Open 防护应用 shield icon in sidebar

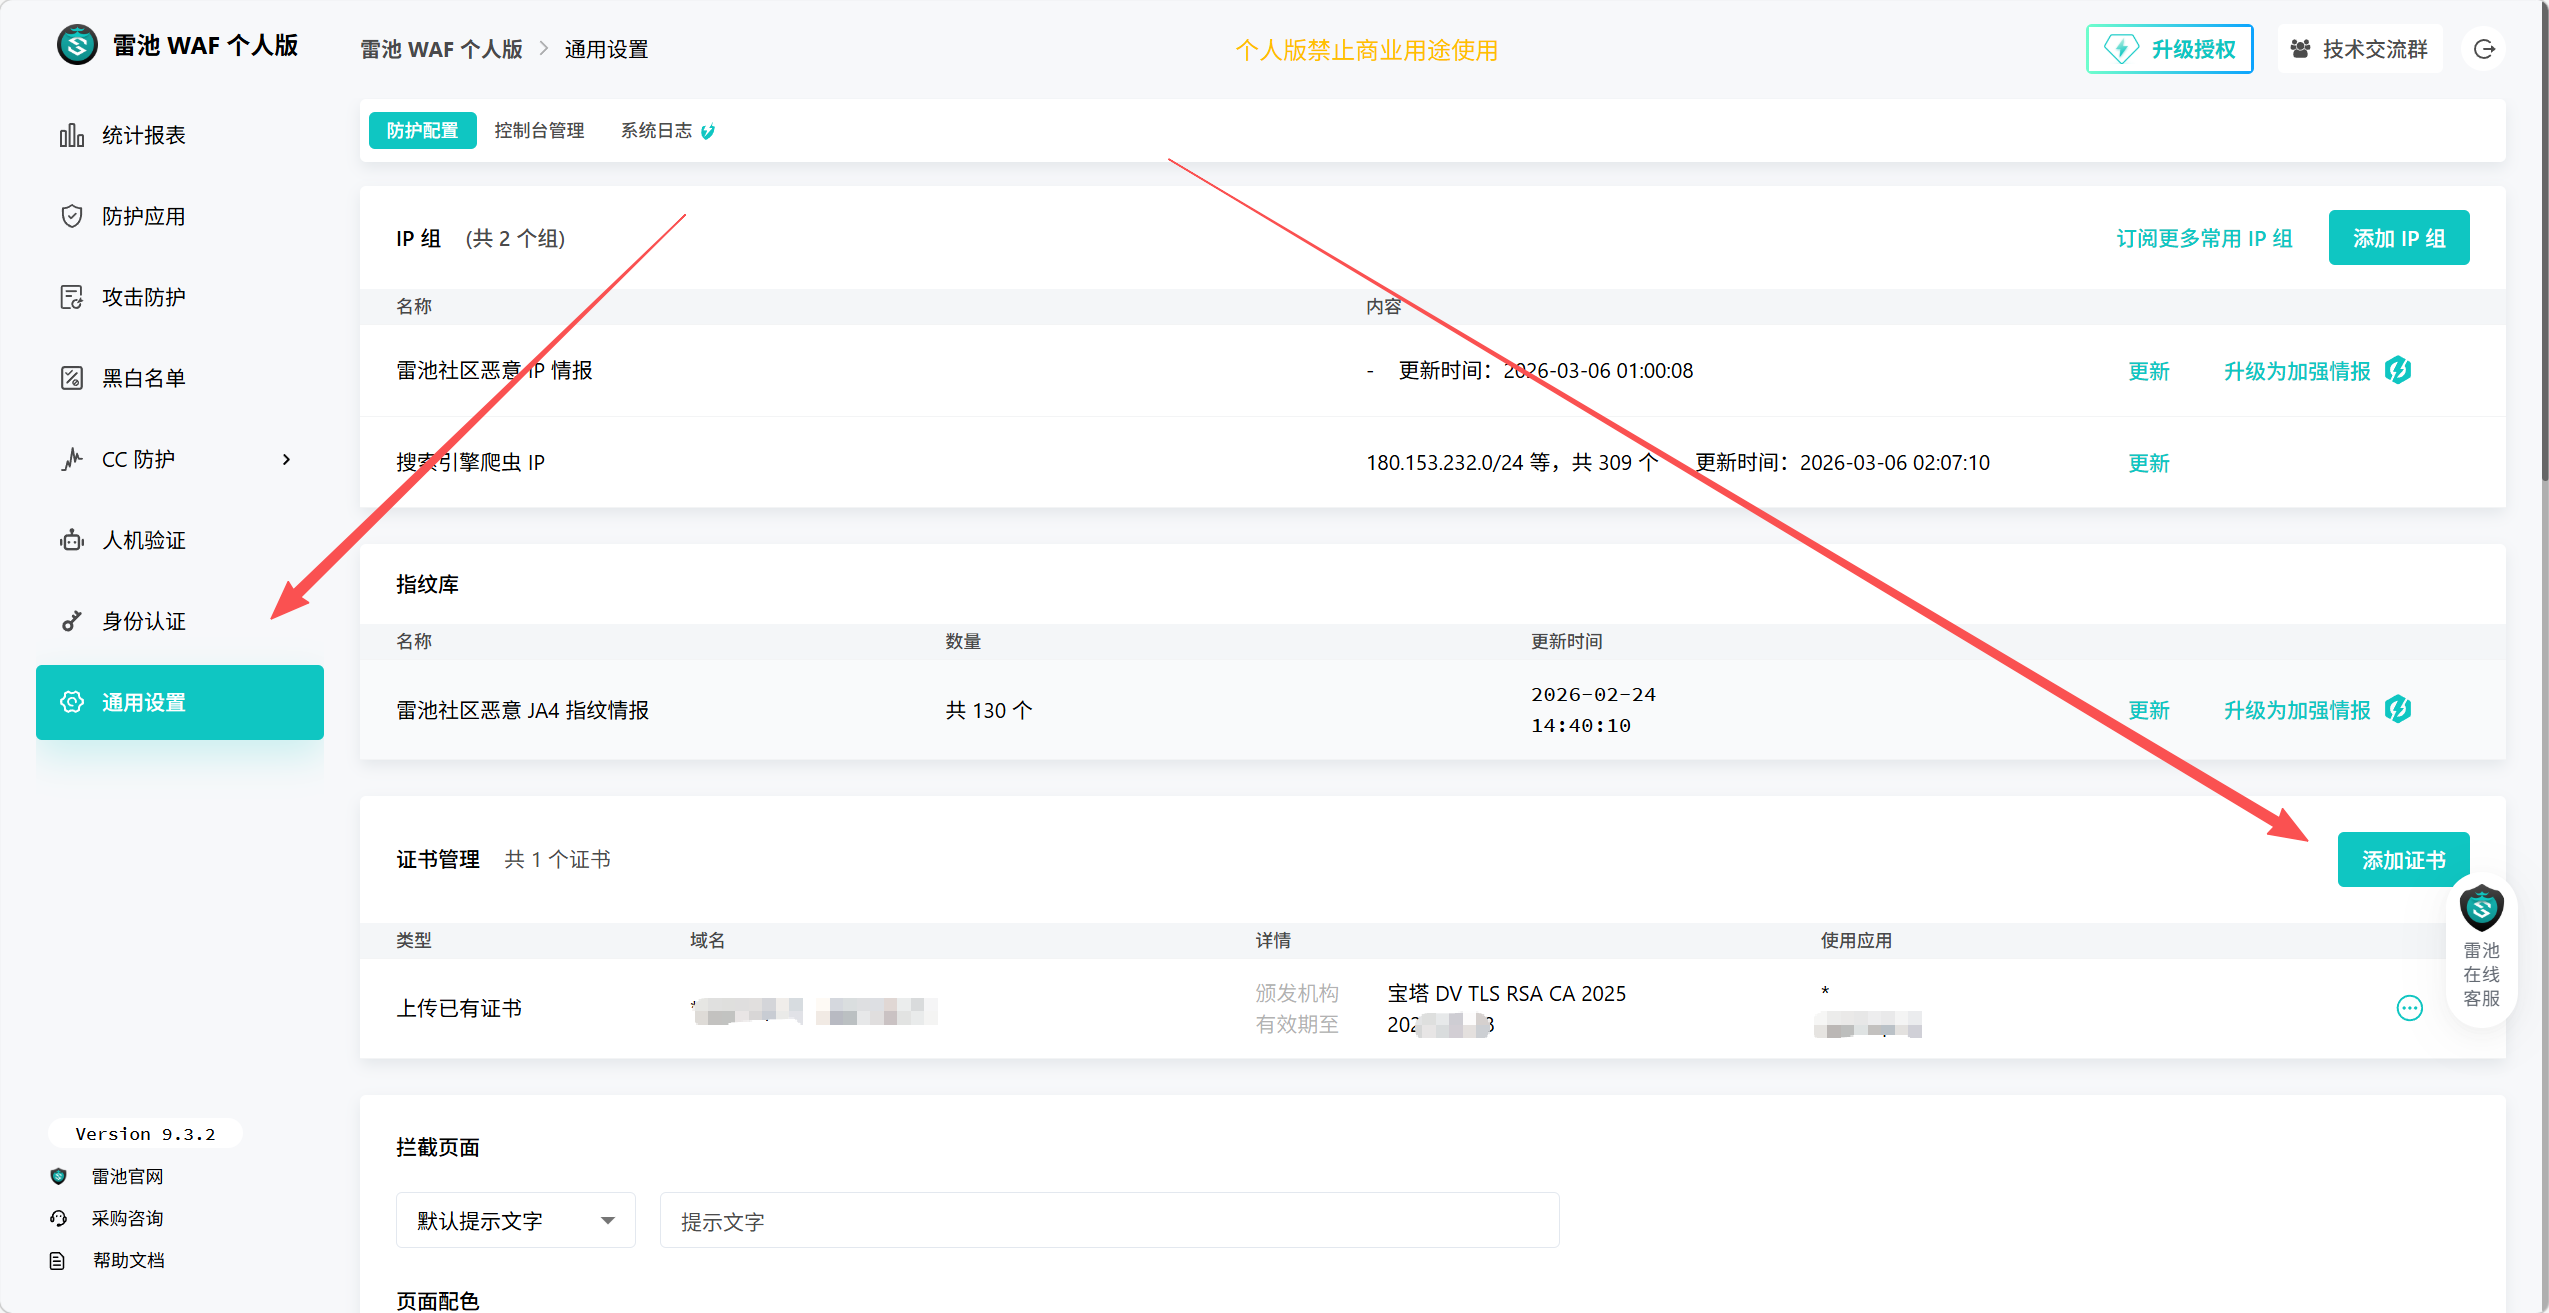pos(71,216)
